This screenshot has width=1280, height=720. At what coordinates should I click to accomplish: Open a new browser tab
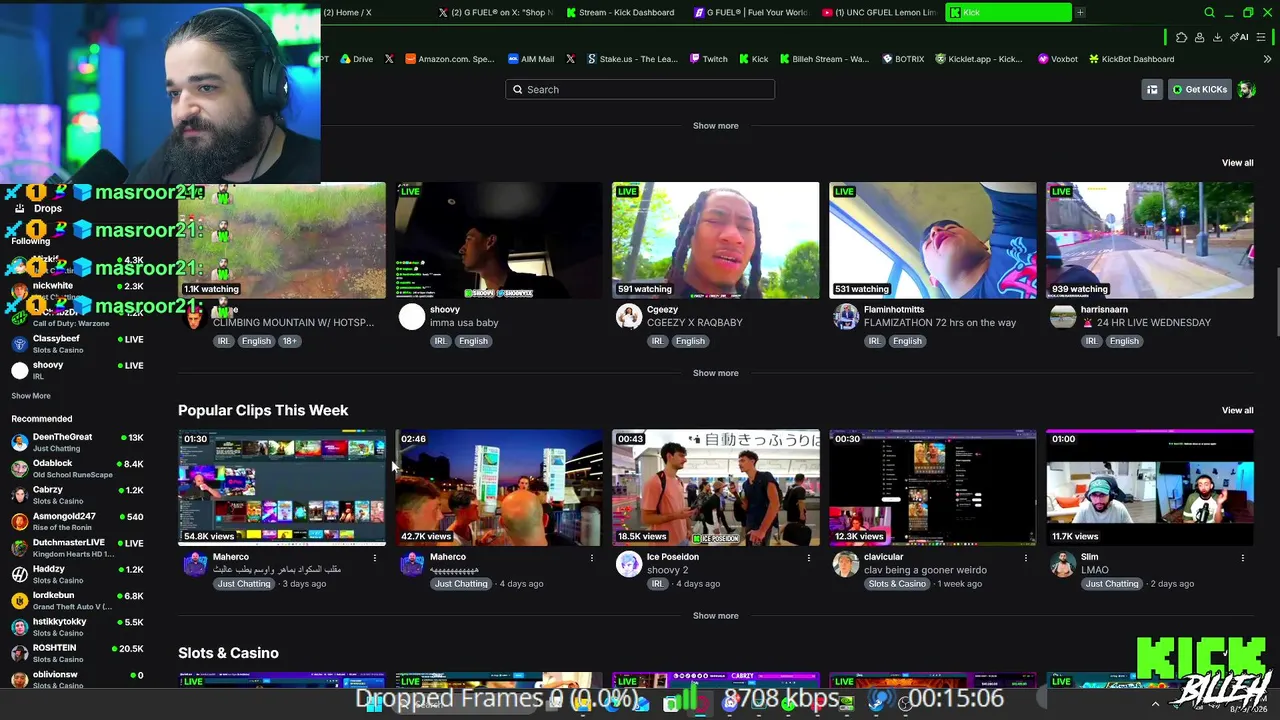click(1080, 13)
